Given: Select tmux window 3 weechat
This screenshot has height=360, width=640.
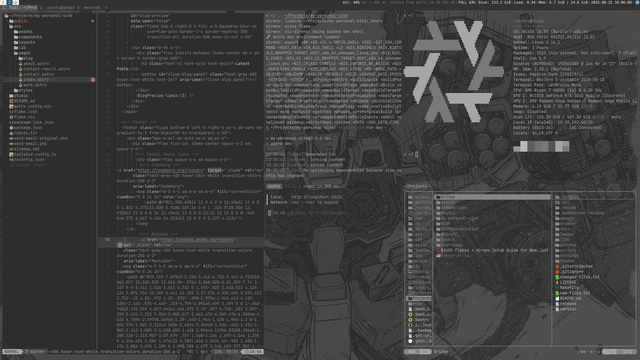Looking at the screenshot, I should pyautogui.click(x=89, y=7).
